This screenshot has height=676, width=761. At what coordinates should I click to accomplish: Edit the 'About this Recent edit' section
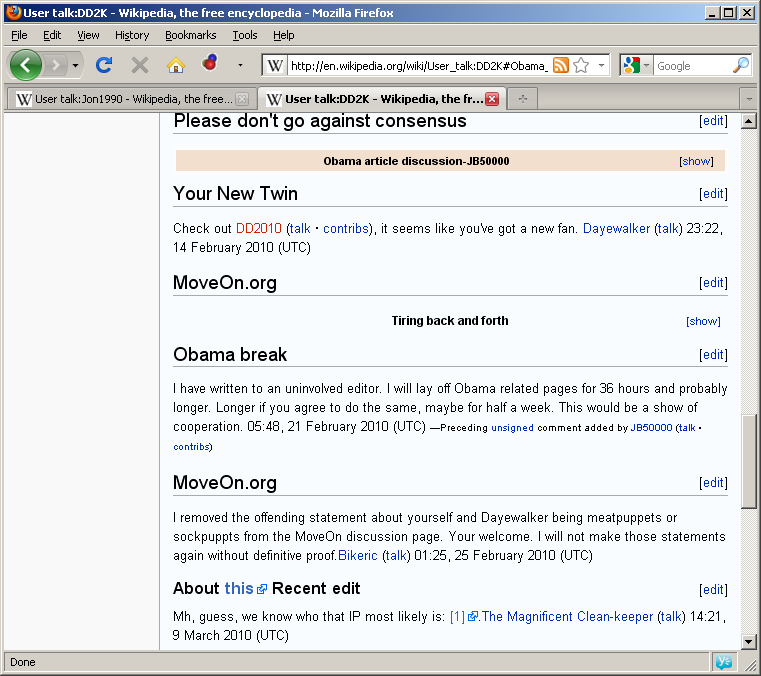coord(713,590)
